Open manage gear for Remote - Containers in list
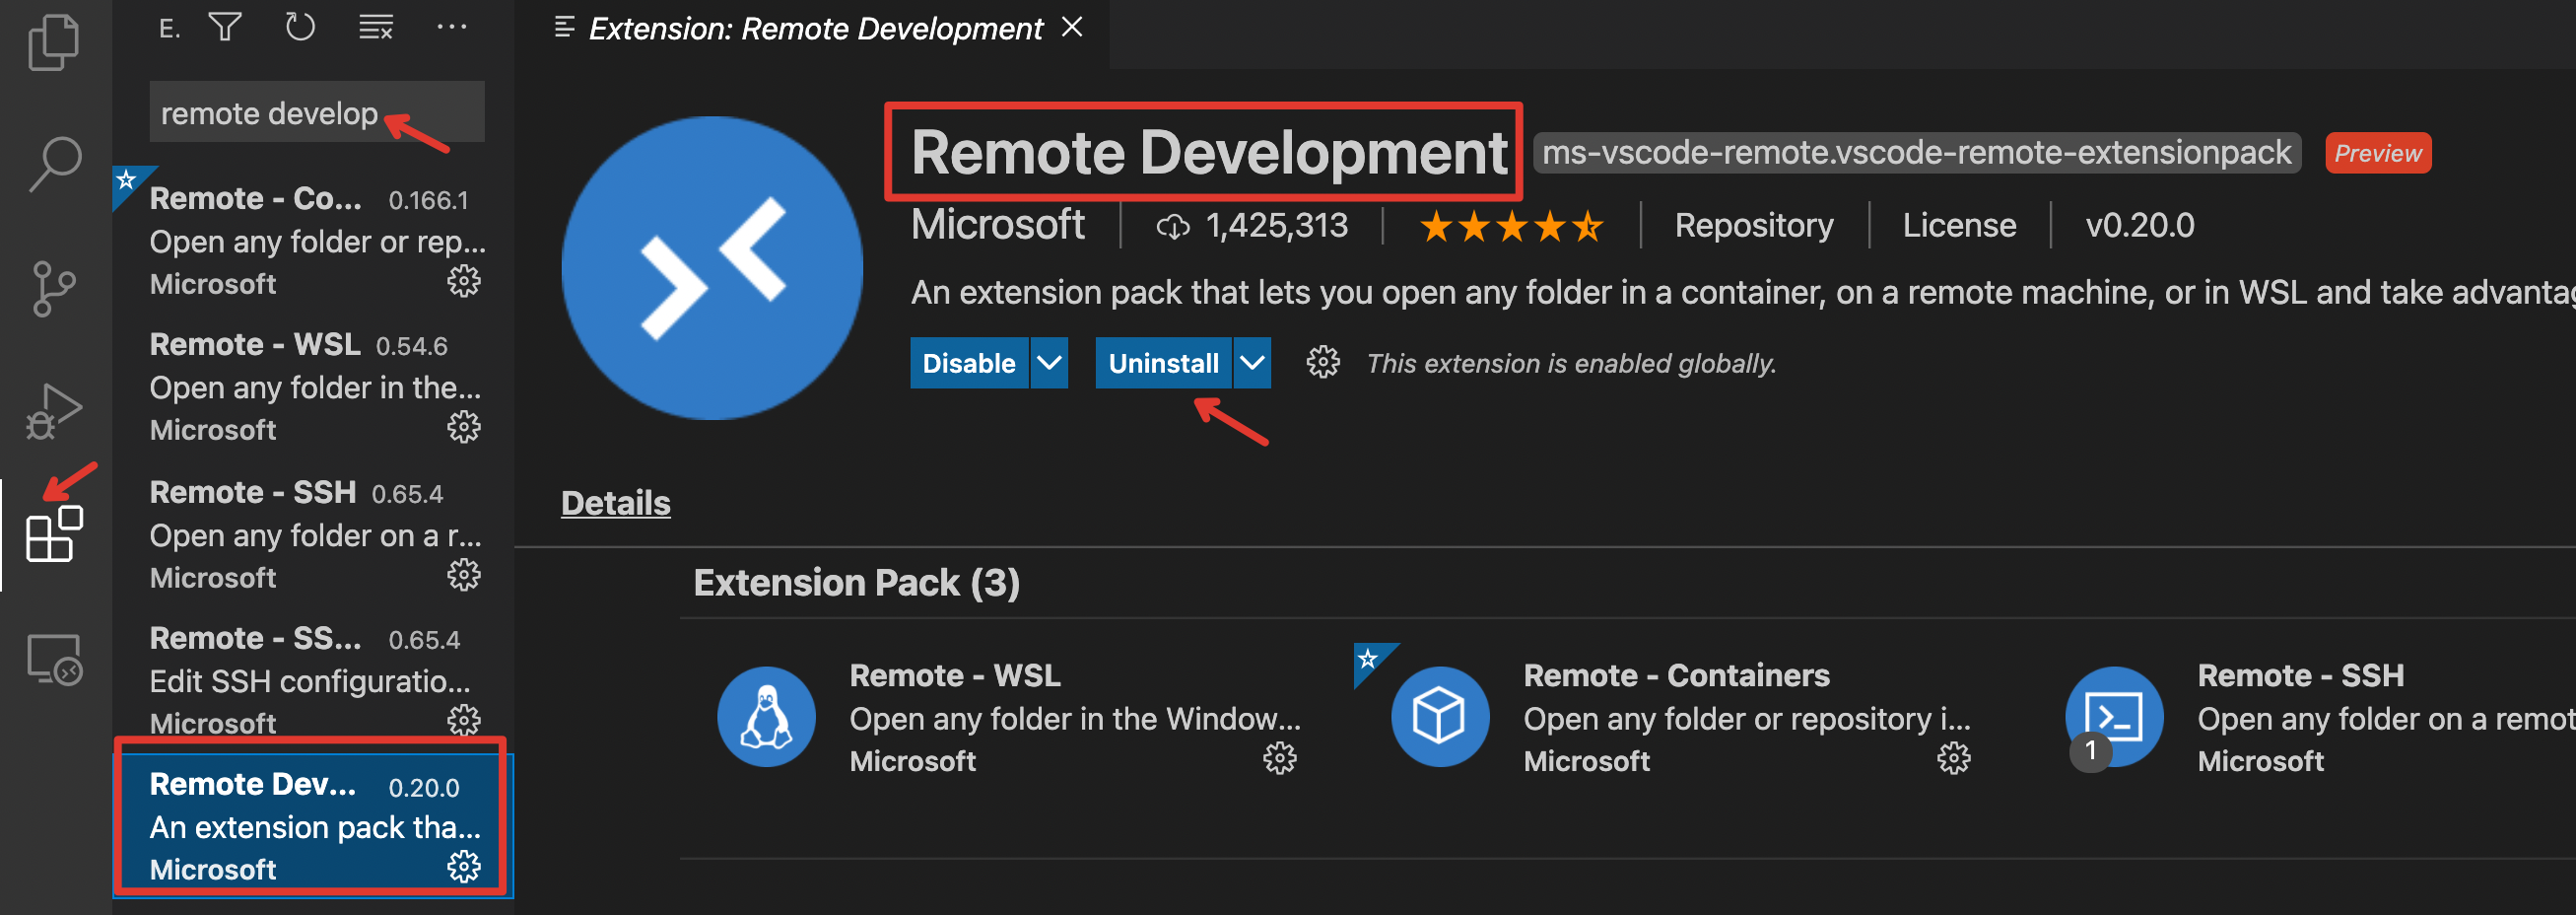2576x915 pixels. click(x=464, y=282)
